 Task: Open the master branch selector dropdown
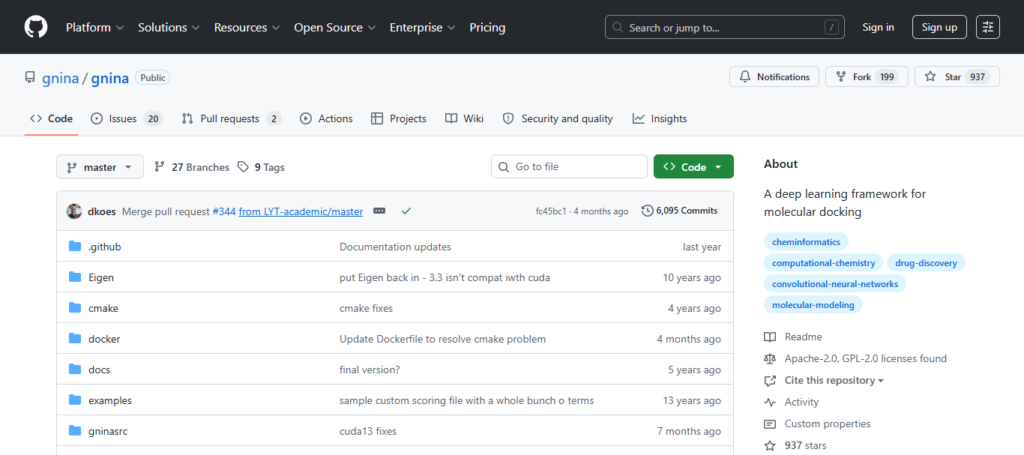tap(99, 167)
